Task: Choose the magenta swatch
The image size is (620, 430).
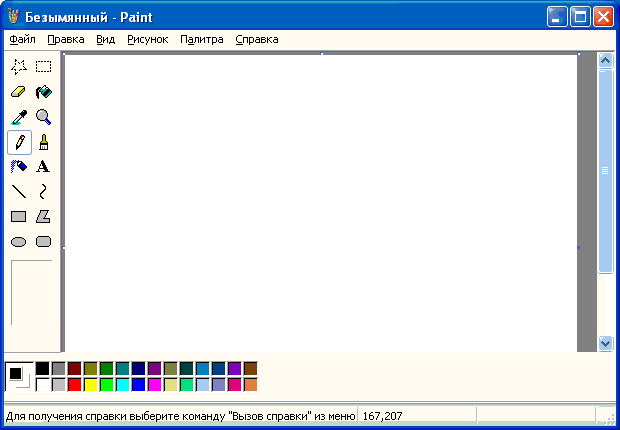Action: point(155,385)
